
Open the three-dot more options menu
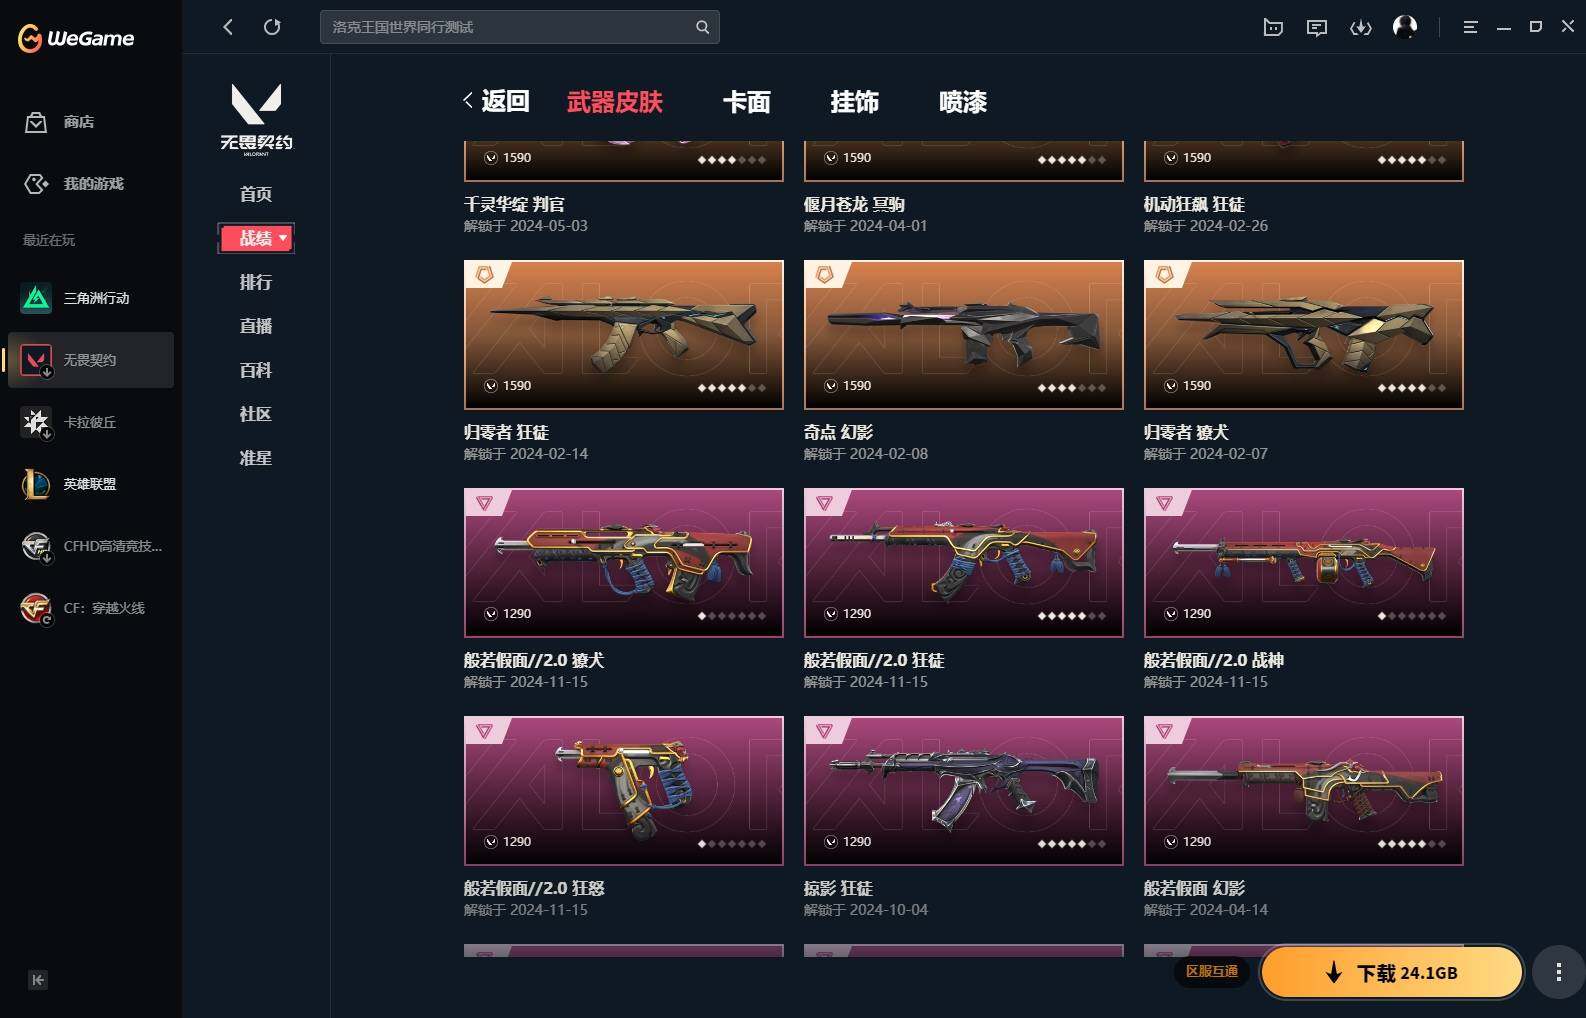1558,972
